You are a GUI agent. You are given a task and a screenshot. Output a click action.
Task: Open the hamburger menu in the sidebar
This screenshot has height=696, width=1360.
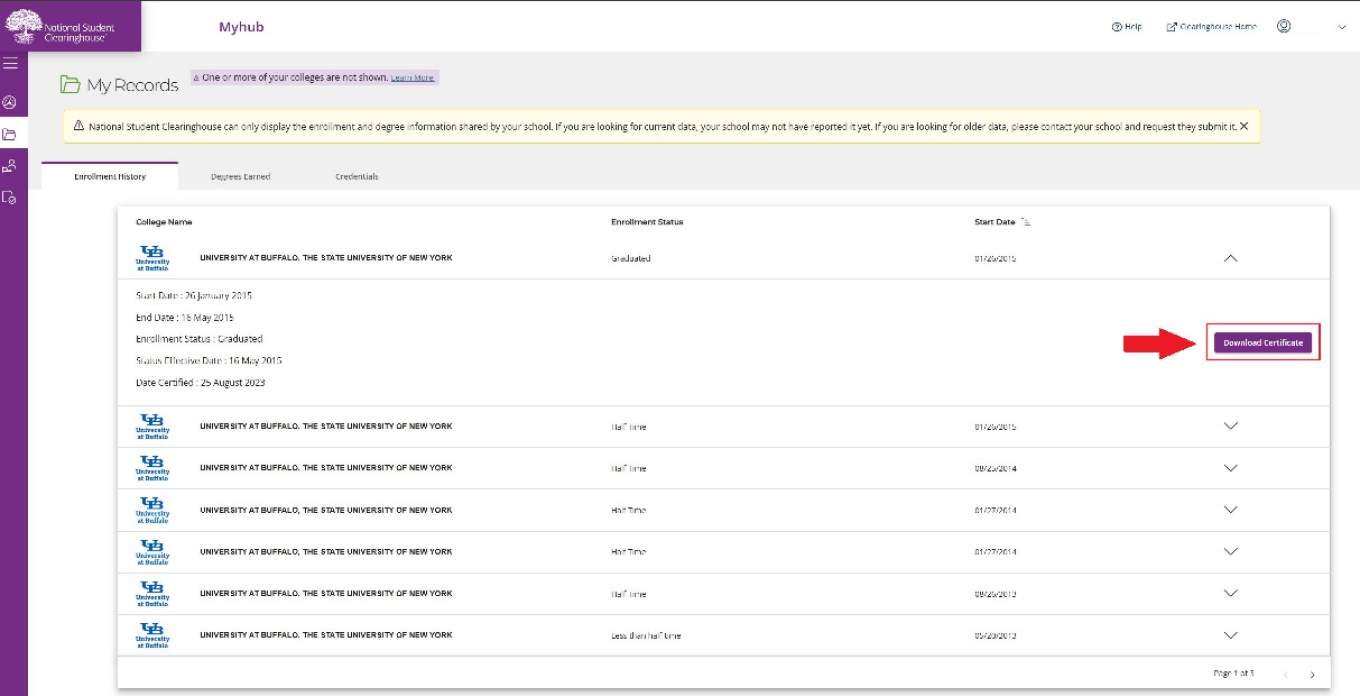10,64
